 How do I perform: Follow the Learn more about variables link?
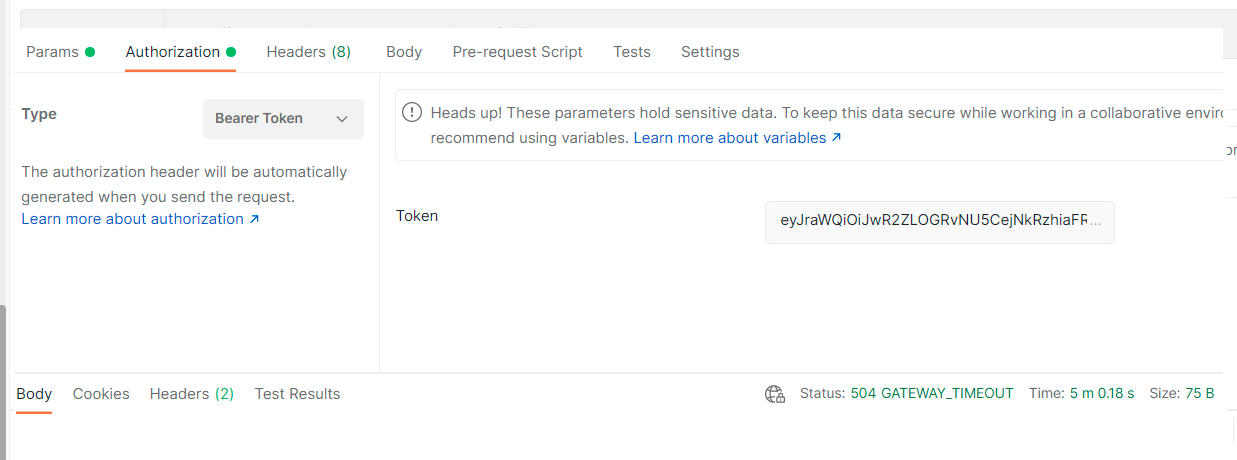coord(737,138)
